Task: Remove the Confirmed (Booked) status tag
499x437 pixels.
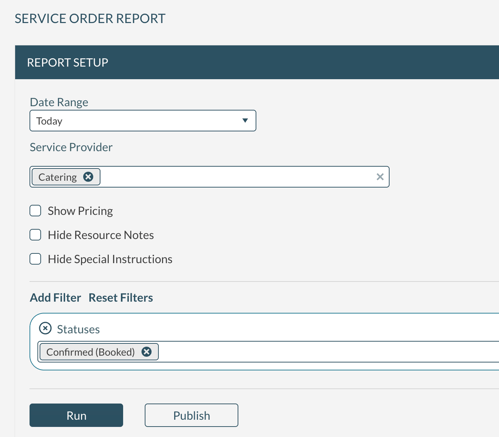Action: (146, 352)
